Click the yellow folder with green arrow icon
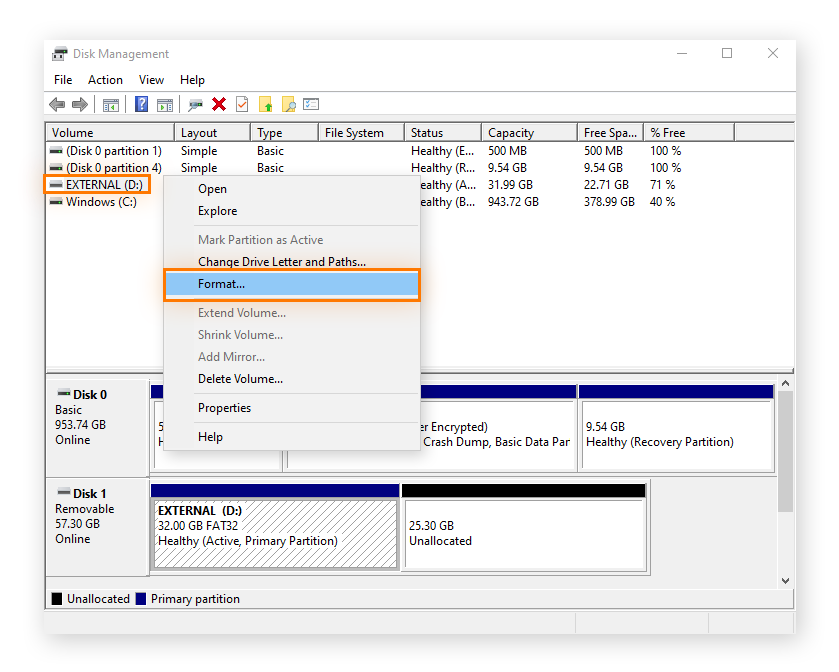Viewport: 839px width, 672px height. click(x=265, y=104)
